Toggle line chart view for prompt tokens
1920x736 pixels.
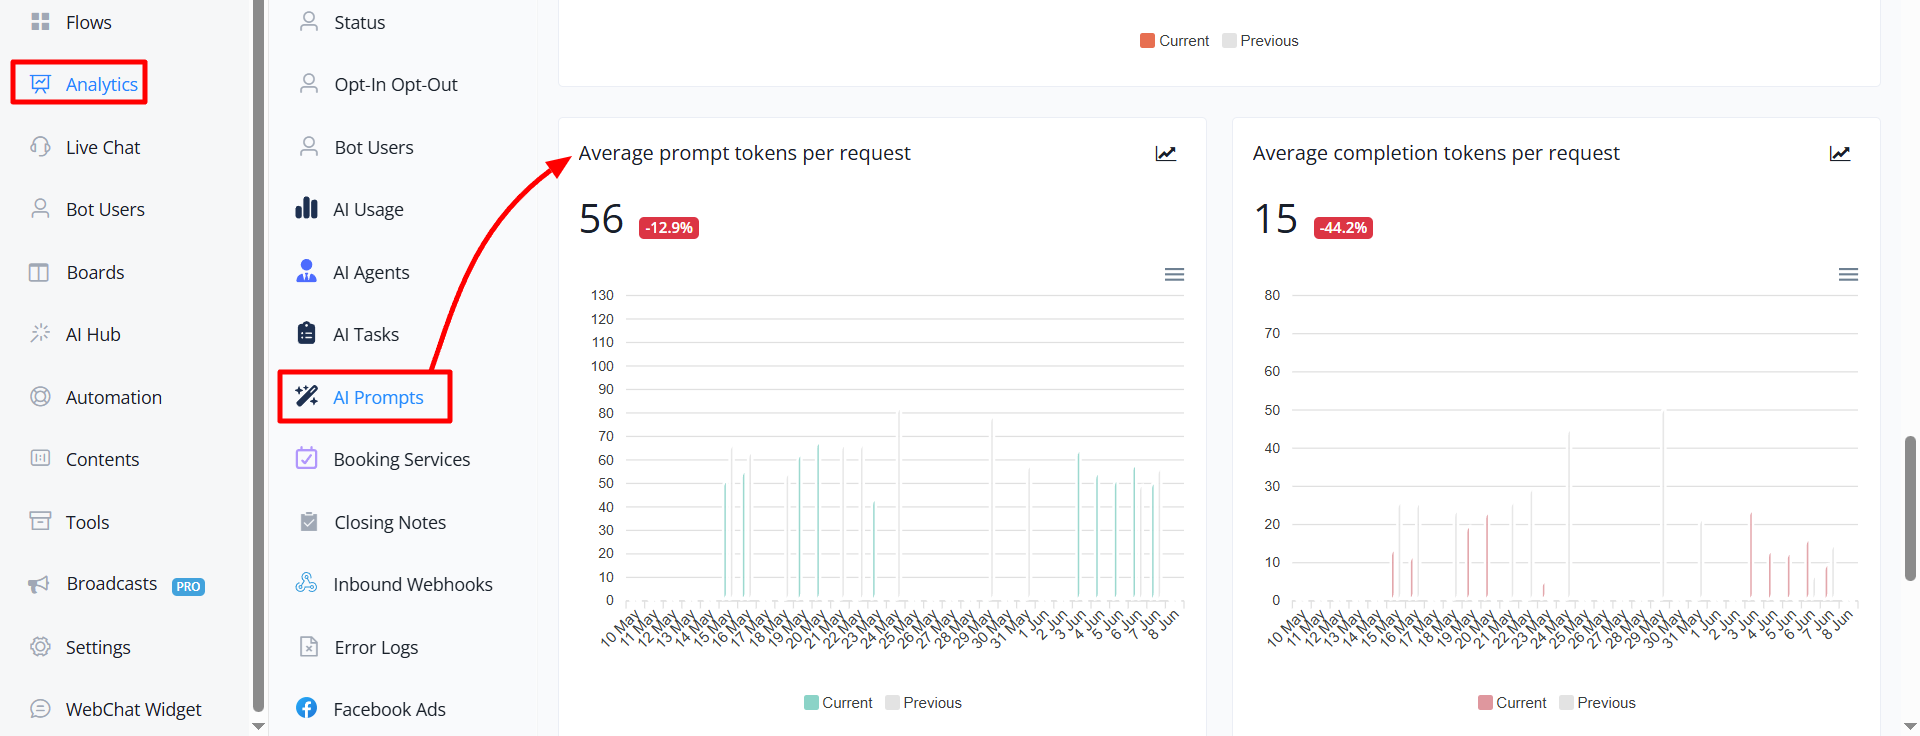tap(1166, 154)
